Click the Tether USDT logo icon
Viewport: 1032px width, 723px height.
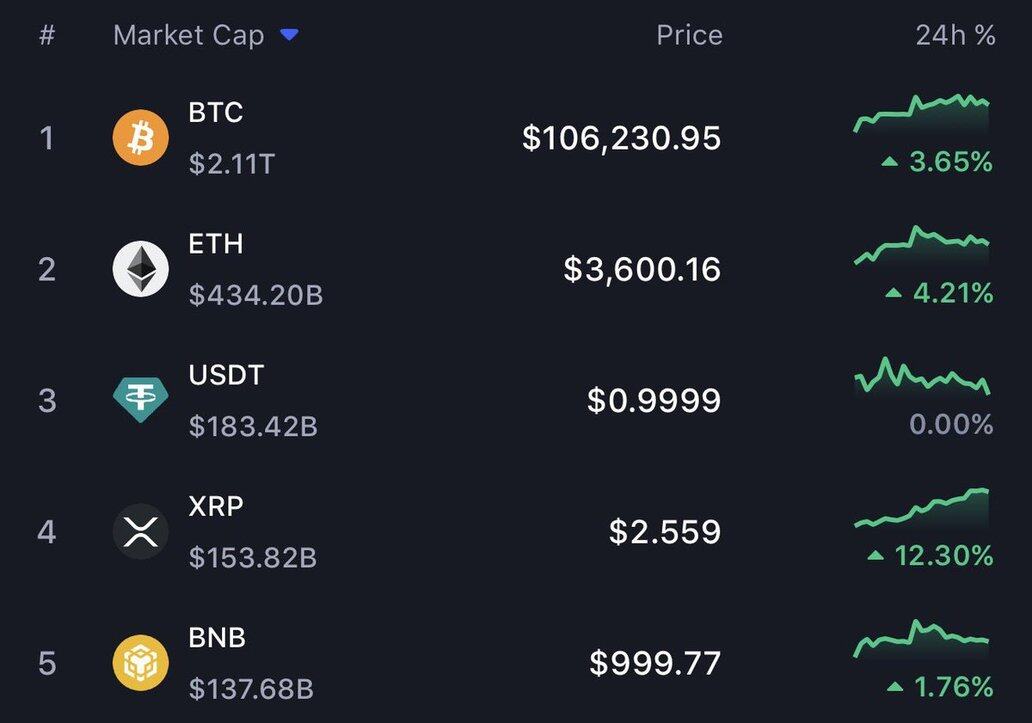coord(140,400)
